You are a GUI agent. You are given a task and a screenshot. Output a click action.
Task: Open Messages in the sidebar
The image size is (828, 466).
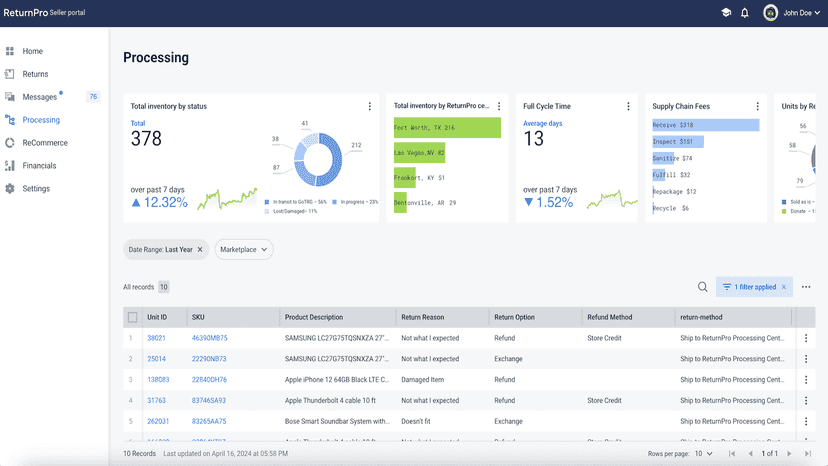click(40, 97)
